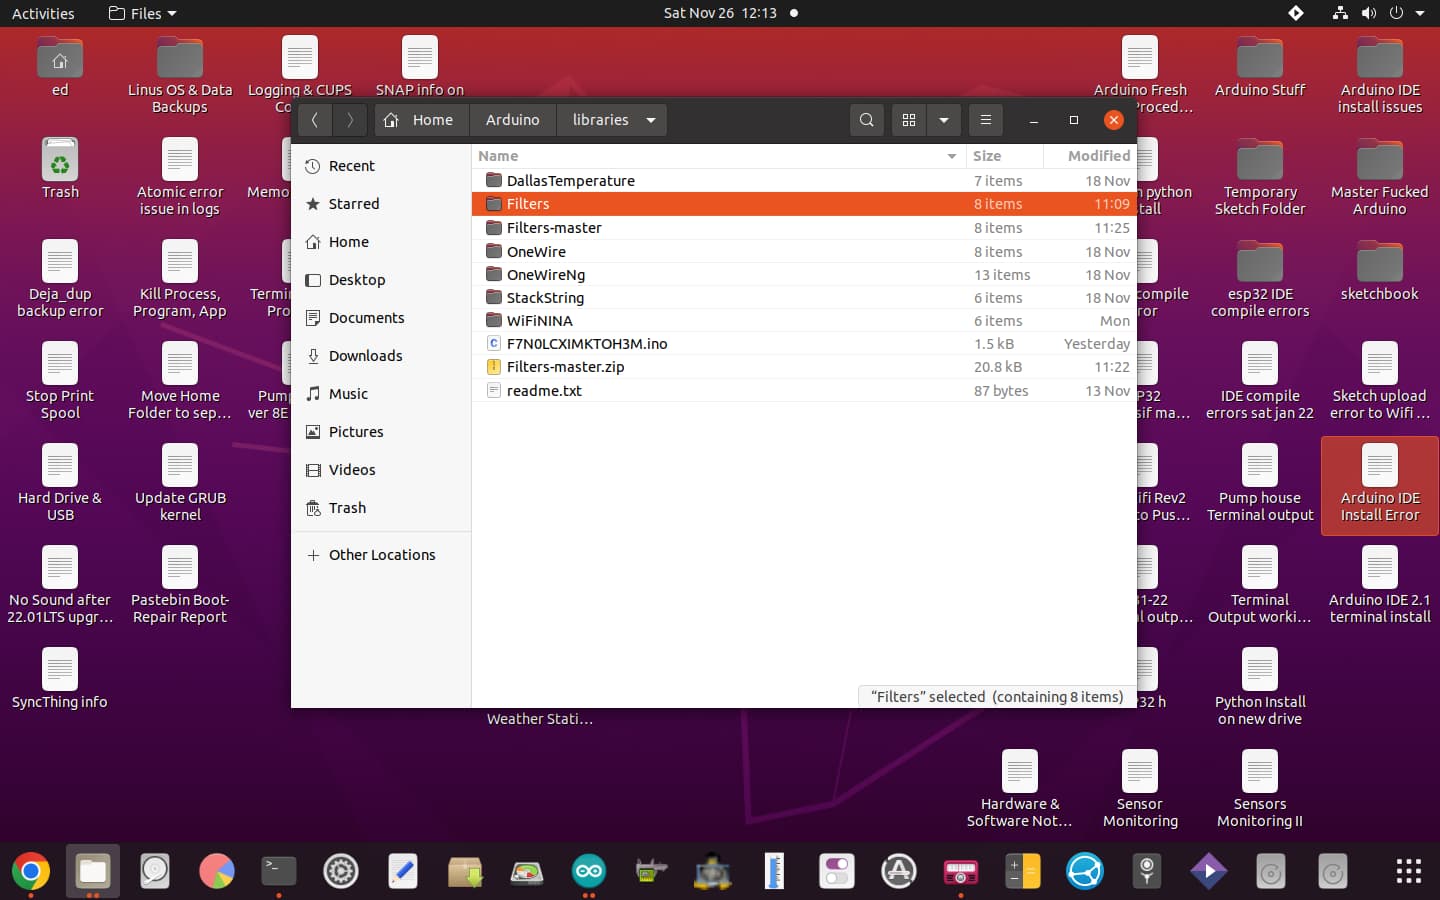Viewport: 1440px width, 900px height.
Task: Open the search magnifier in Files toolbar
Action: point(867,120)
